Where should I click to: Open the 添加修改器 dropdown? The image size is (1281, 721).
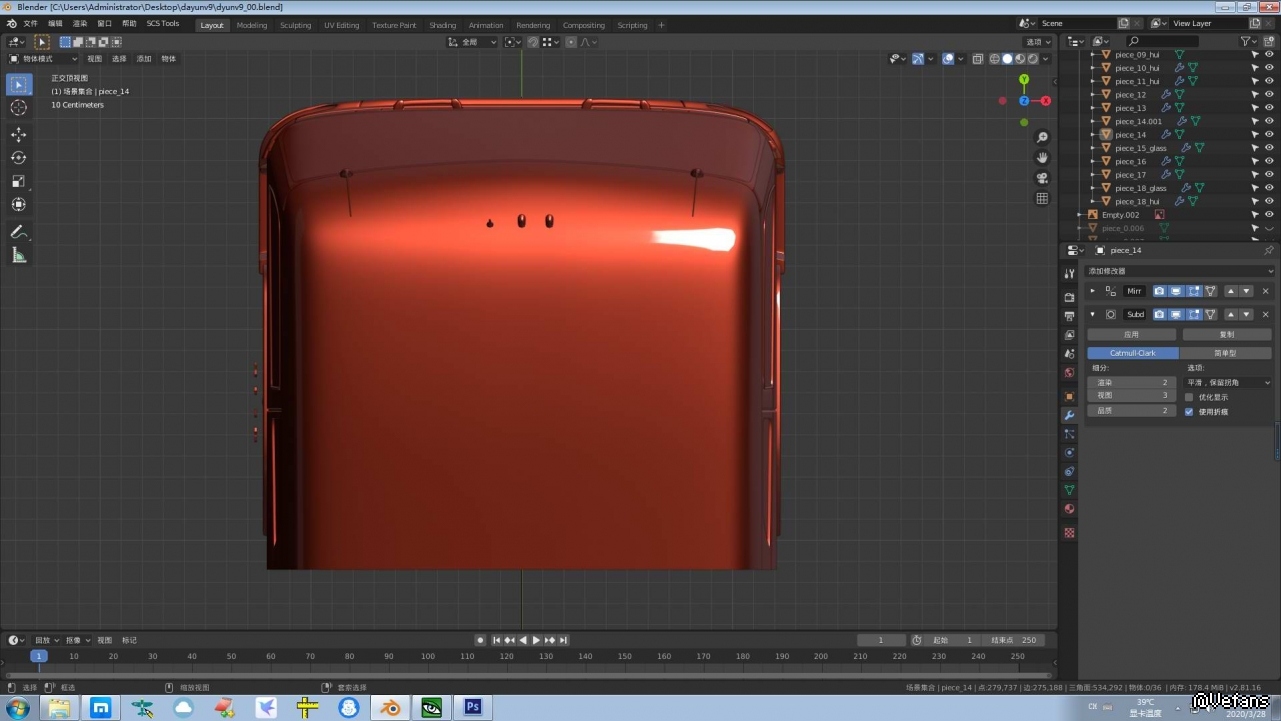point(1180,271)
